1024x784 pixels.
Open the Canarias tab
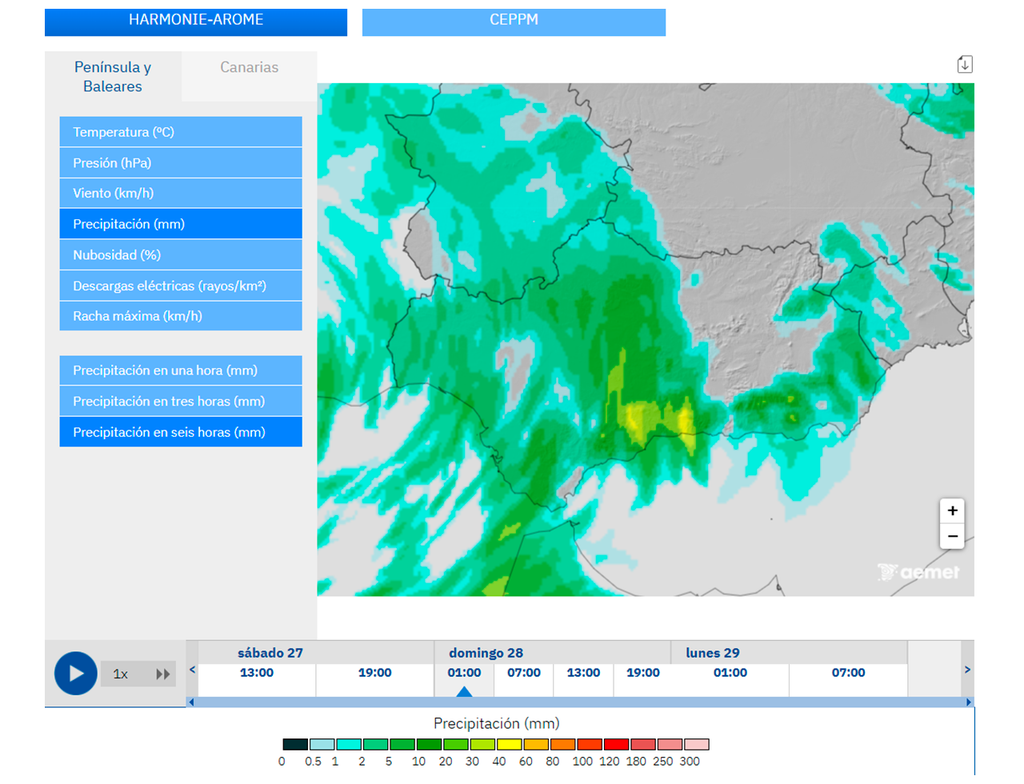click(249, 68)
